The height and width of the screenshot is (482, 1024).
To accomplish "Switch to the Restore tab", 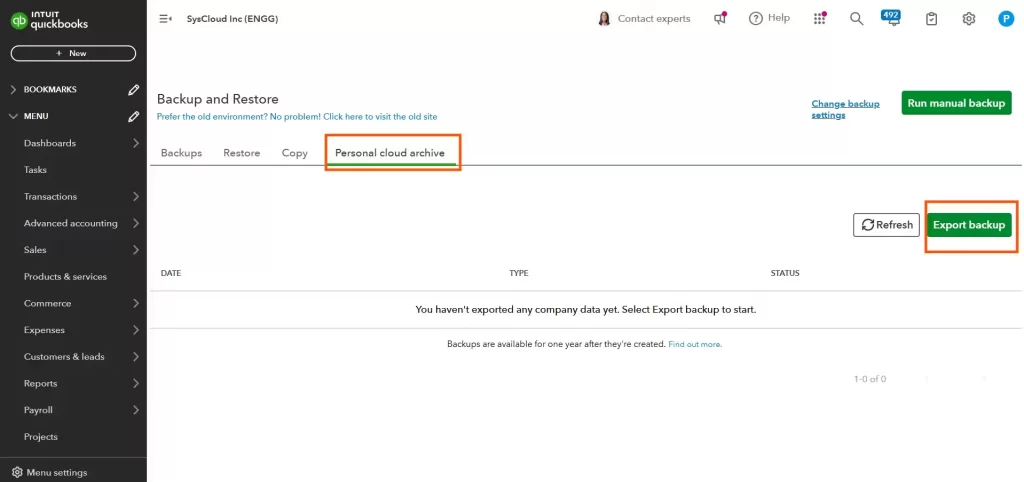I will pyautogui.click(x=241, y=153).
